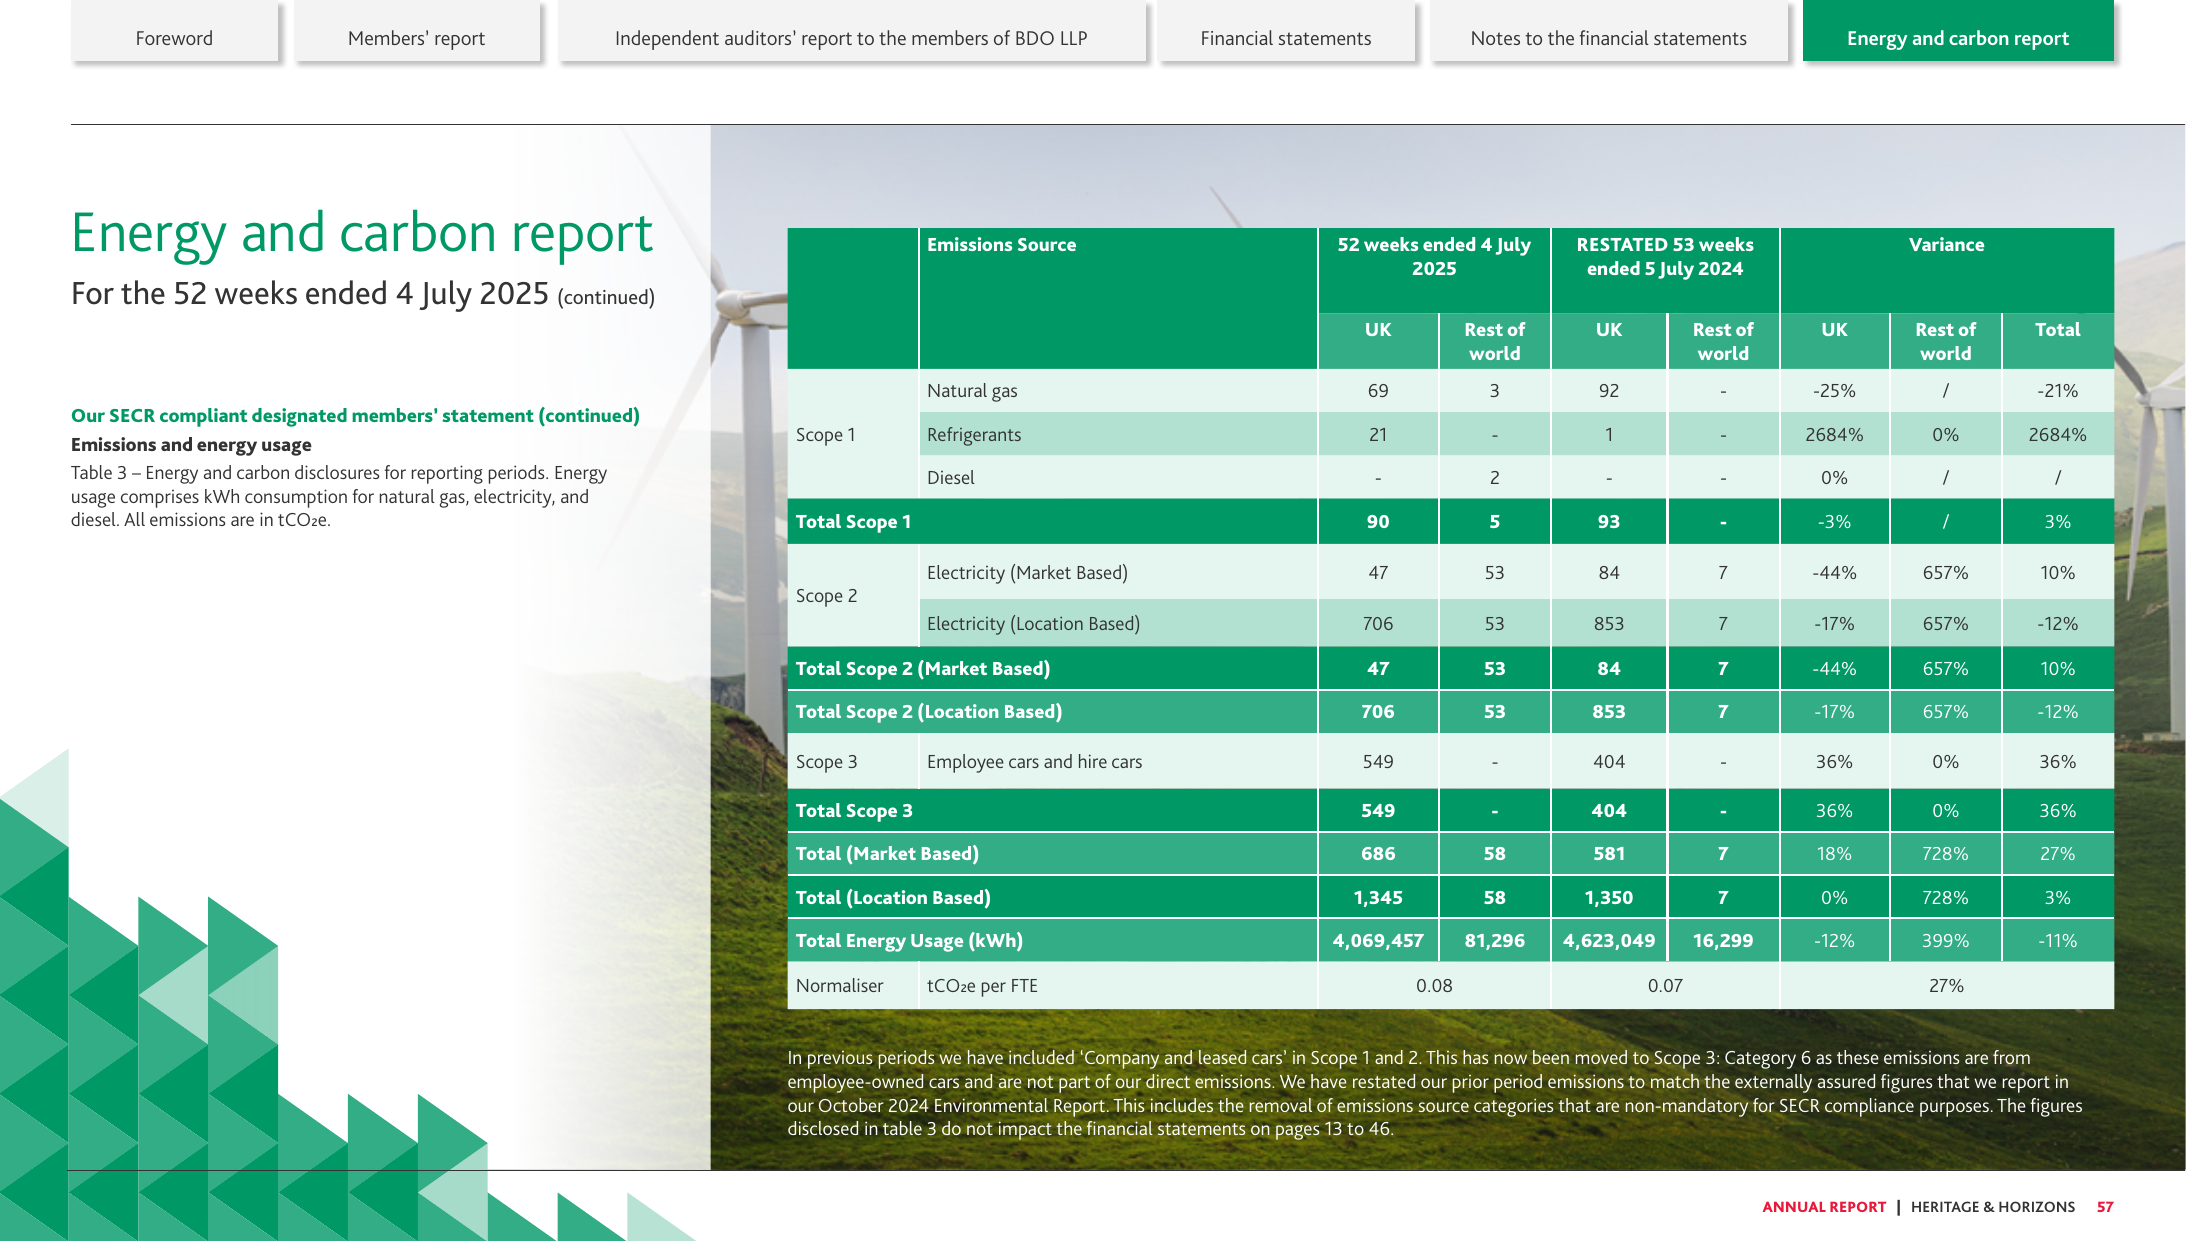Select 'Electricity (Market Based)' row label

tap(1027, 572)
